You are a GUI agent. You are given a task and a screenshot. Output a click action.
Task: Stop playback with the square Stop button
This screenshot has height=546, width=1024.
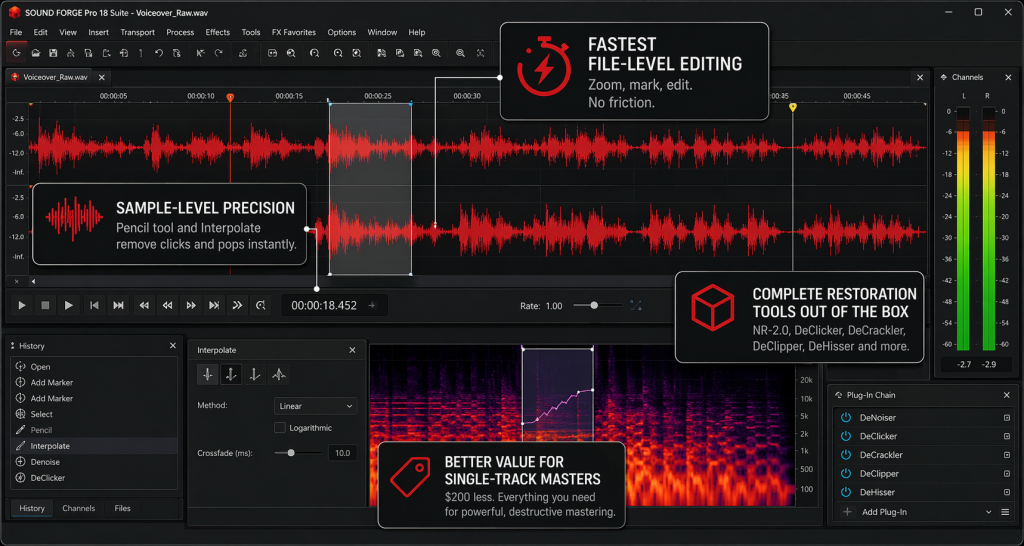pos(45,305)
